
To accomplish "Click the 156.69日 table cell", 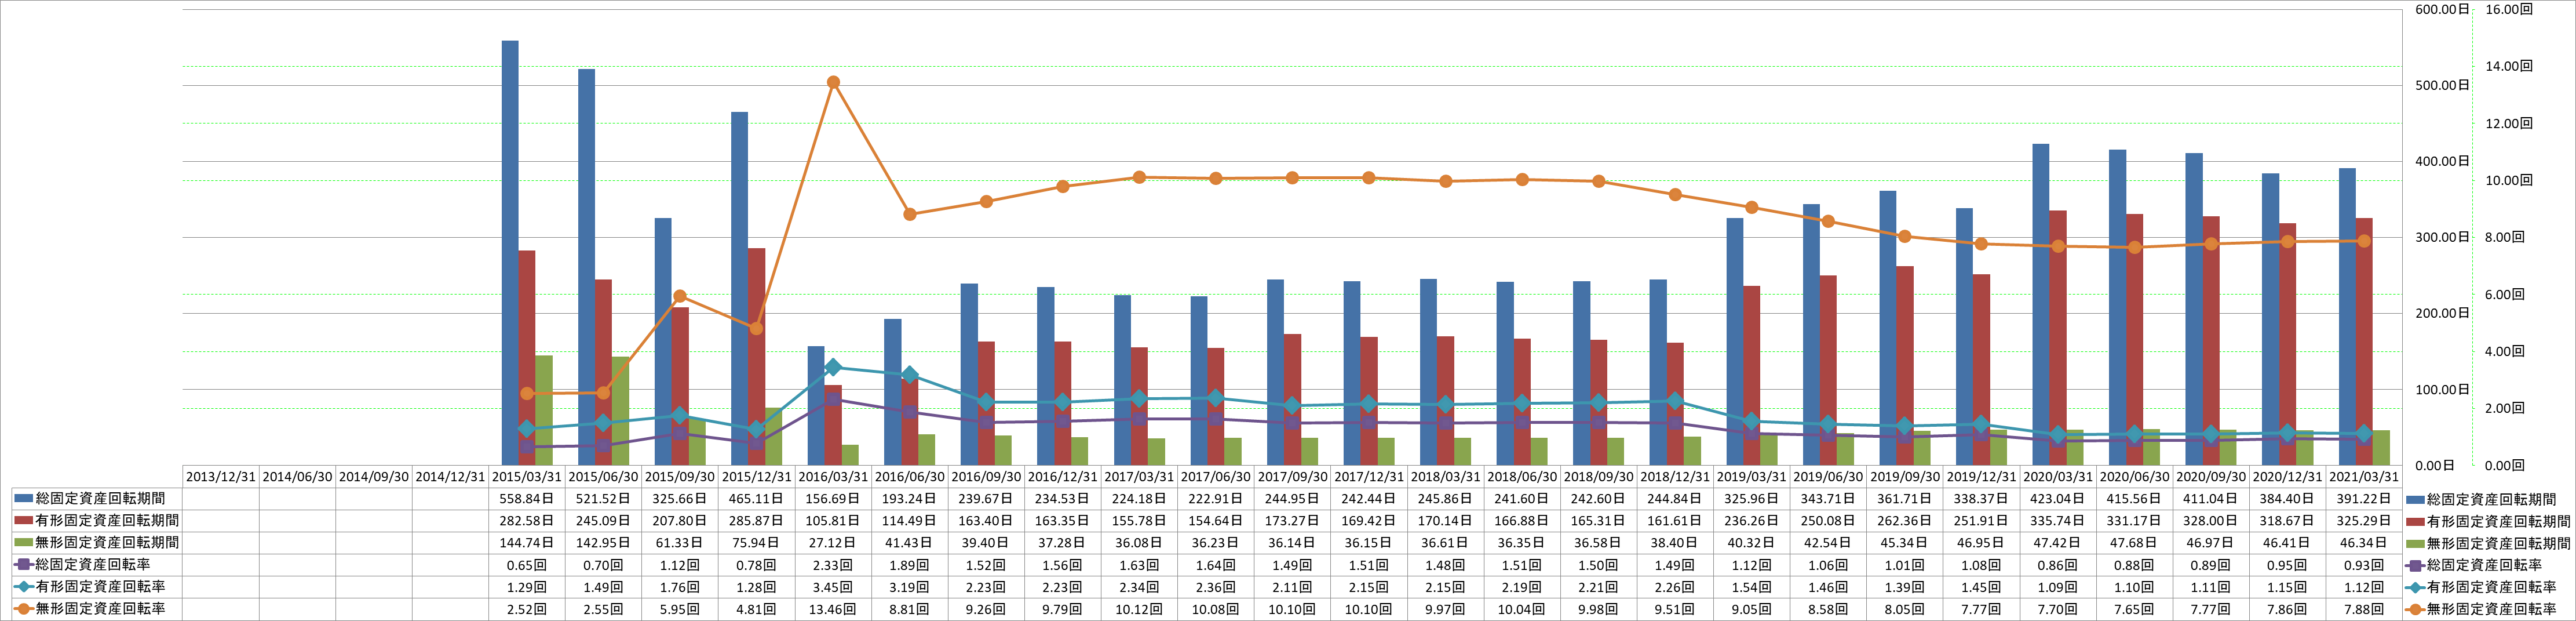I will pyautogui.click(x=833, y=499).
